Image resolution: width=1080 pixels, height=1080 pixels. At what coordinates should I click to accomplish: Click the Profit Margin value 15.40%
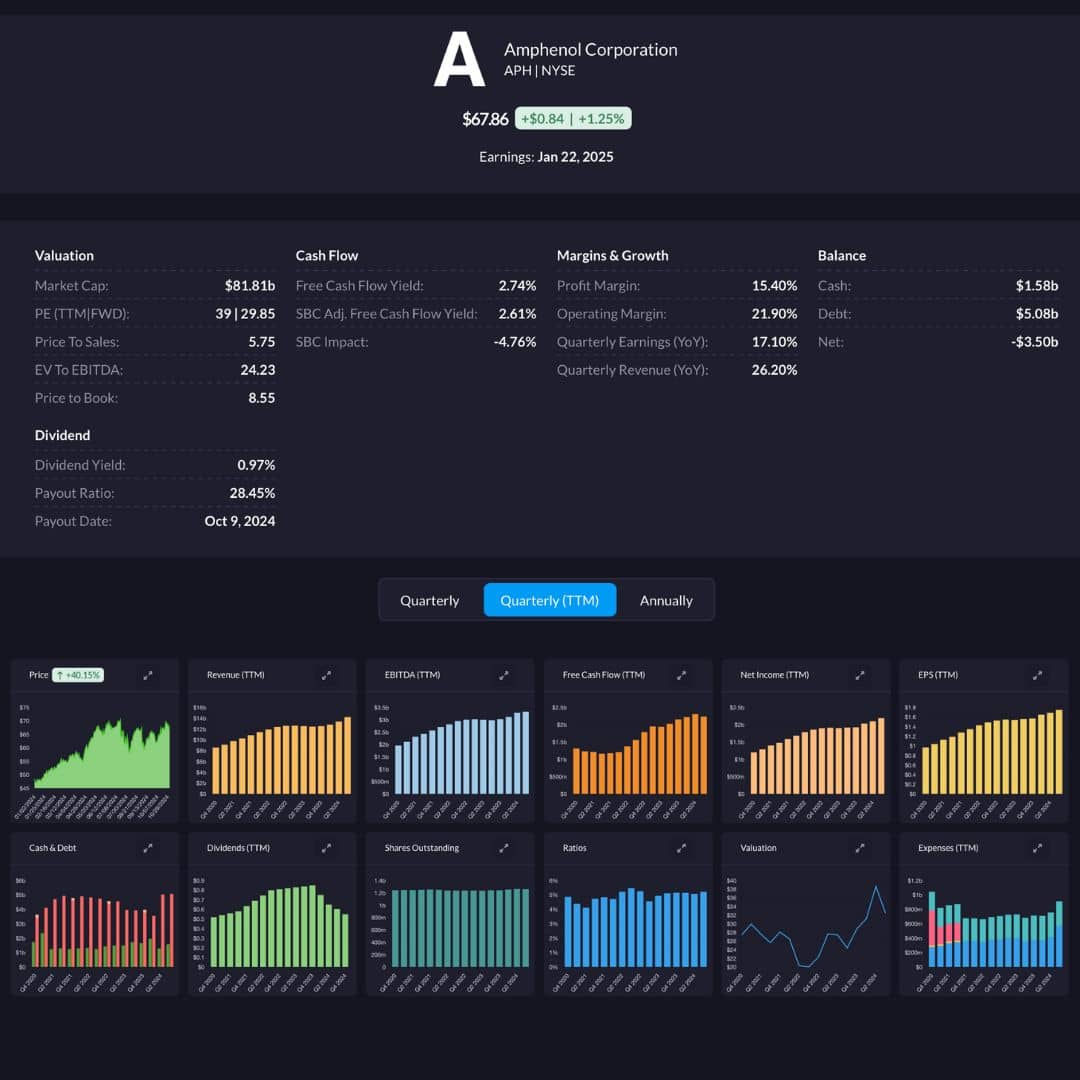click(774, 286)
